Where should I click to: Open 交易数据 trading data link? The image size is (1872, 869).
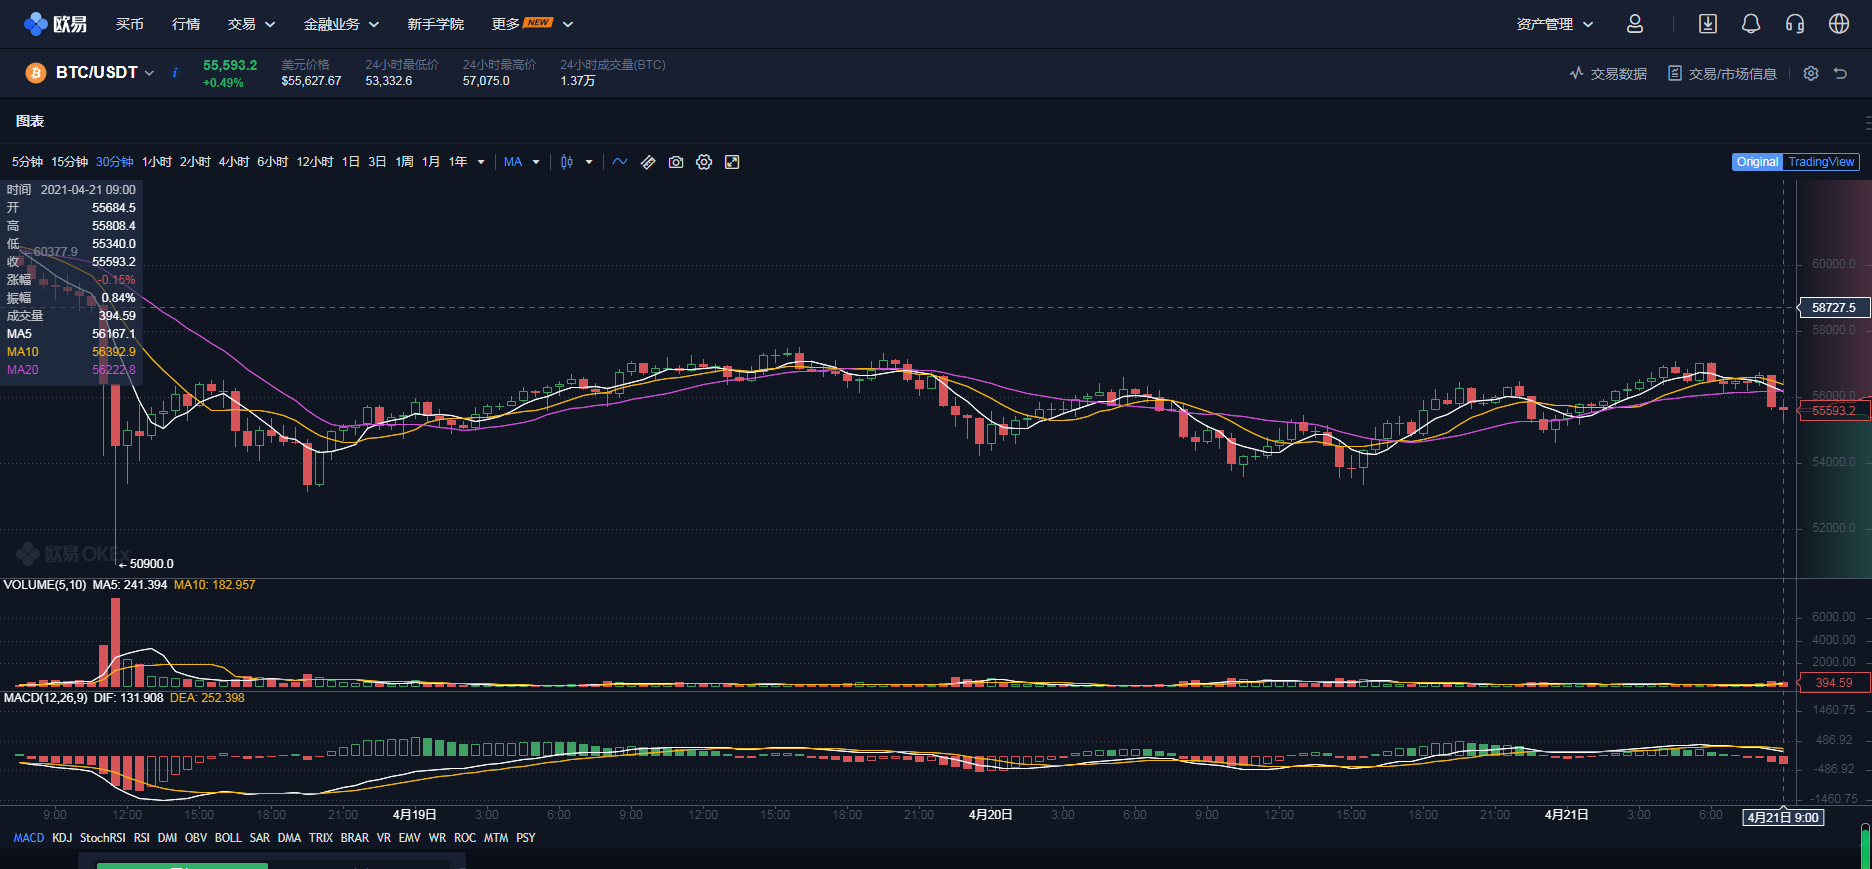click(x=1609, y=74)
